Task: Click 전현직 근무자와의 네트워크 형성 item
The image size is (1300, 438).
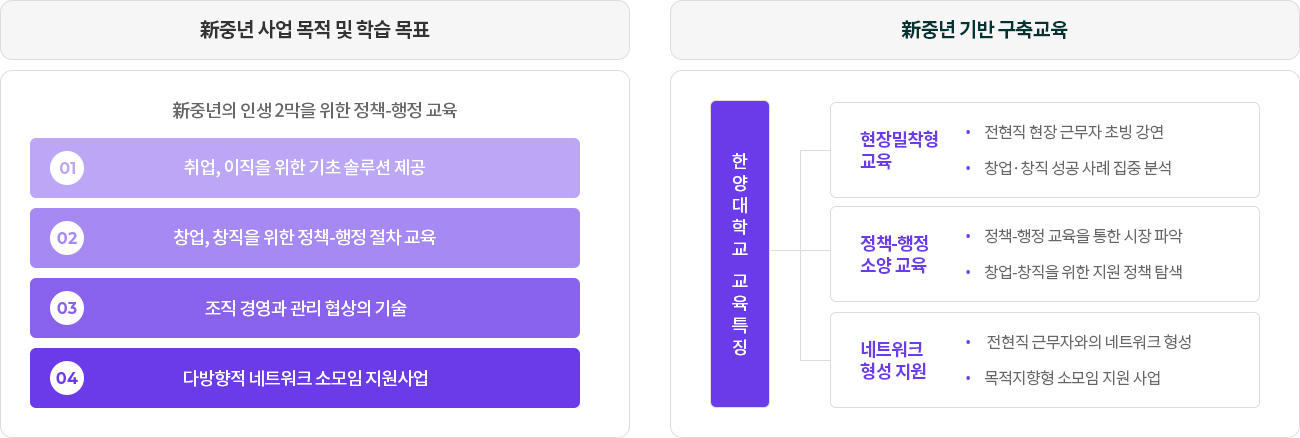Action: (x=1089, y=342)
